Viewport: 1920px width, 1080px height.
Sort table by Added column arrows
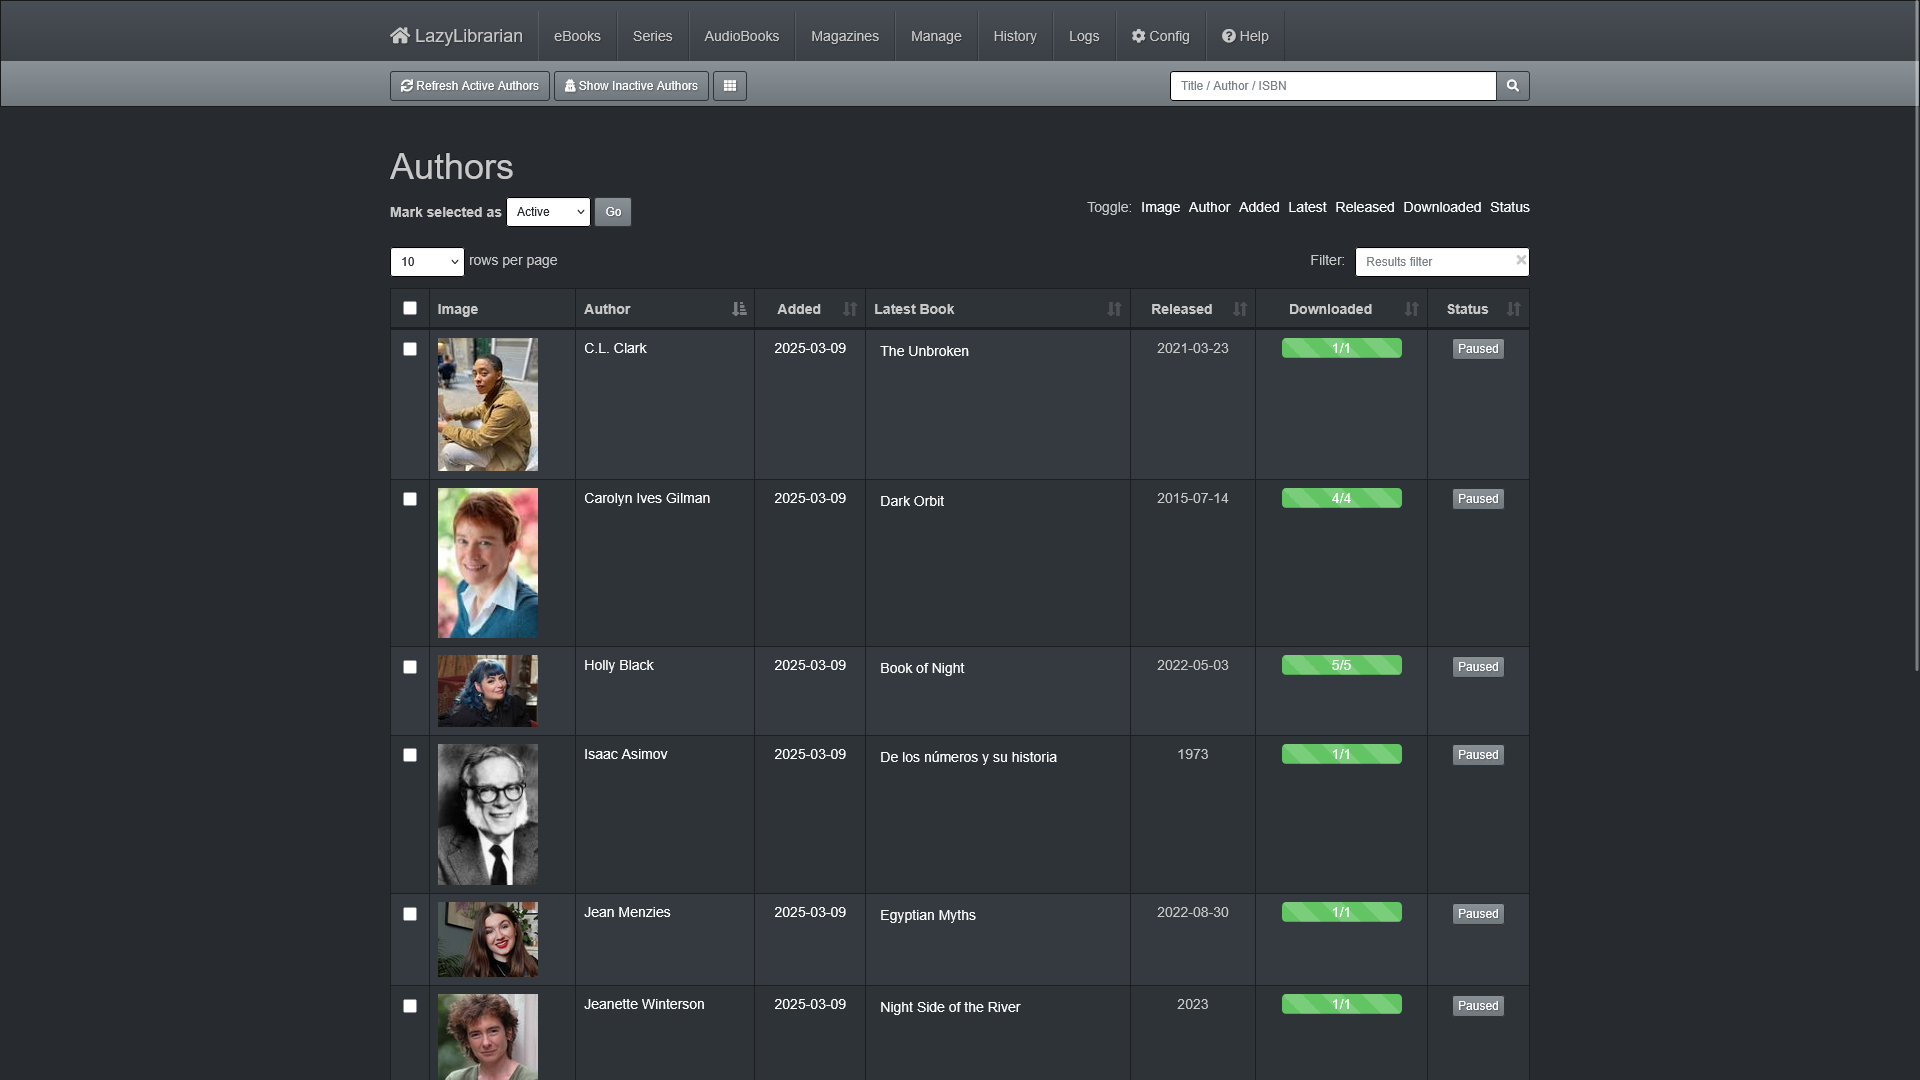850,309
